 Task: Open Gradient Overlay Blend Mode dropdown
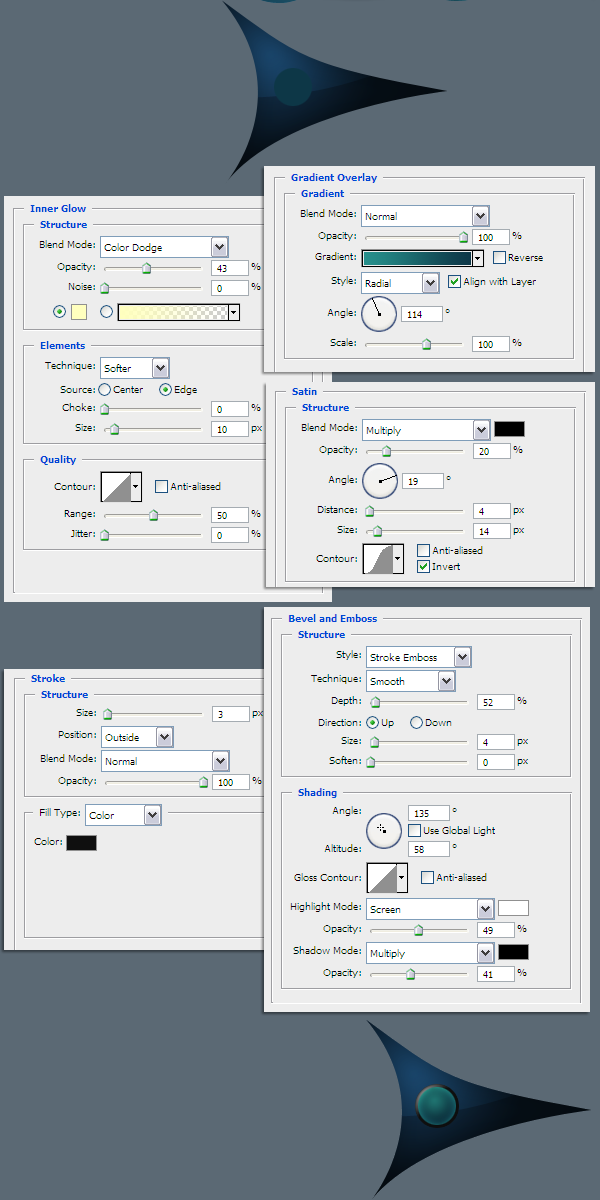pos(425,216)
